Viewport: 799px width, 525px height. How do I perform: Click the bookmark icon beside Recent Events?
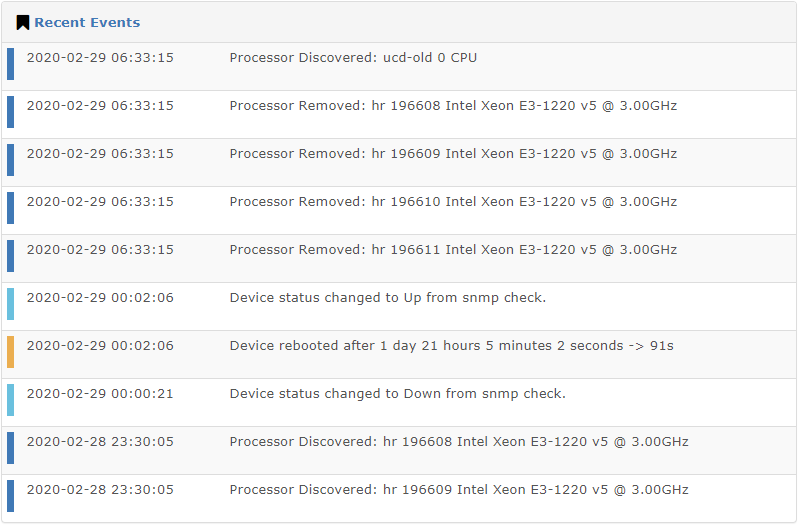click(22, 22)
